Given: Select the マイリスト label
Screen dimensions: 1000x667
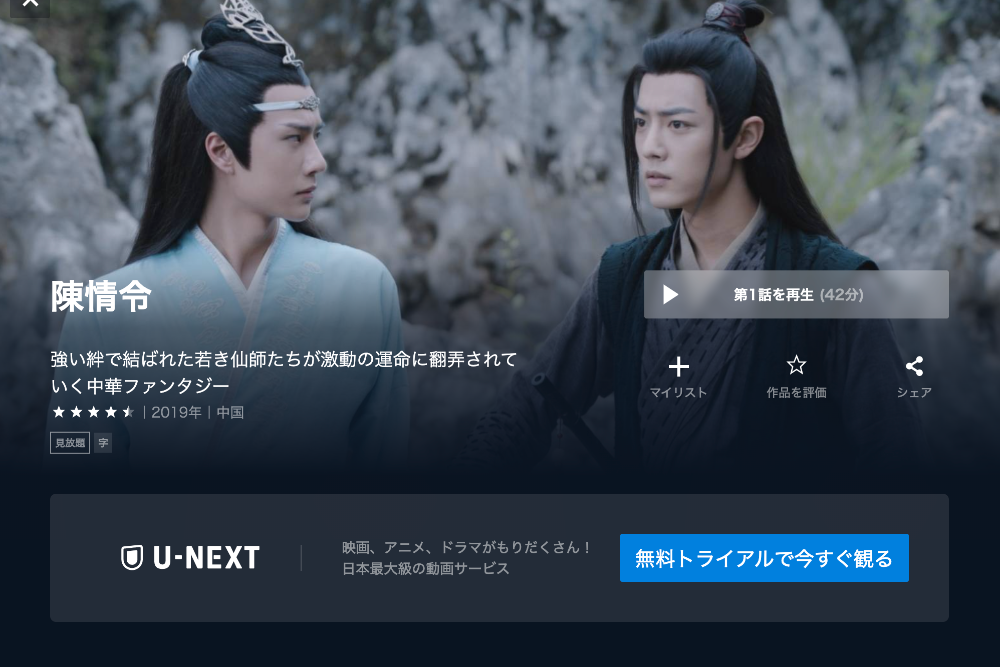Looking at the screenshot, I should [x=679, y=392].
